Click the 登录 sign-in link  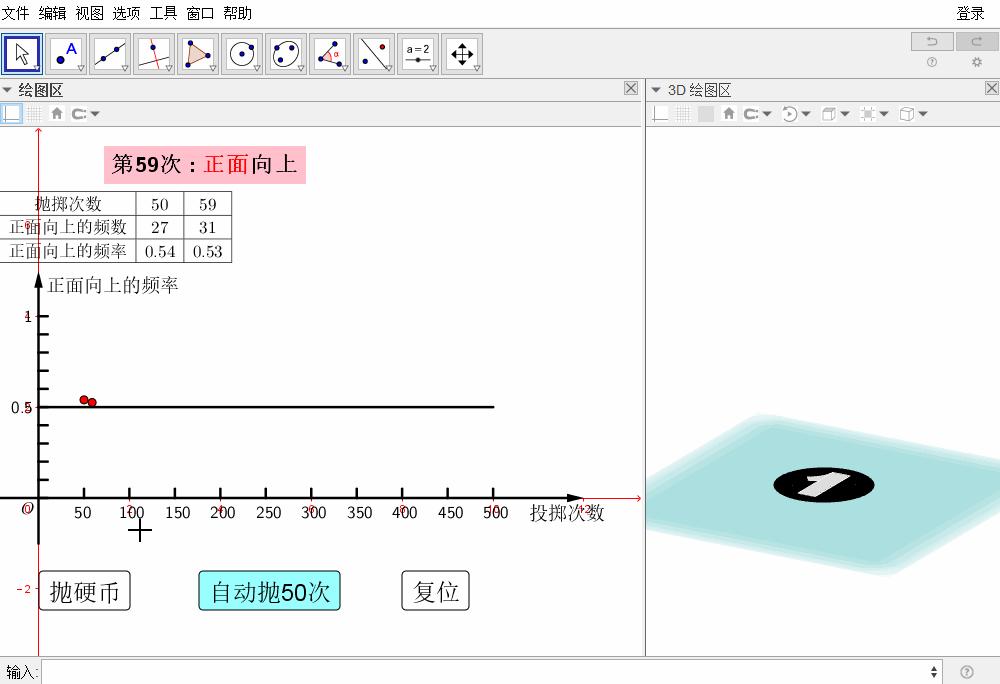click(970, 13)
